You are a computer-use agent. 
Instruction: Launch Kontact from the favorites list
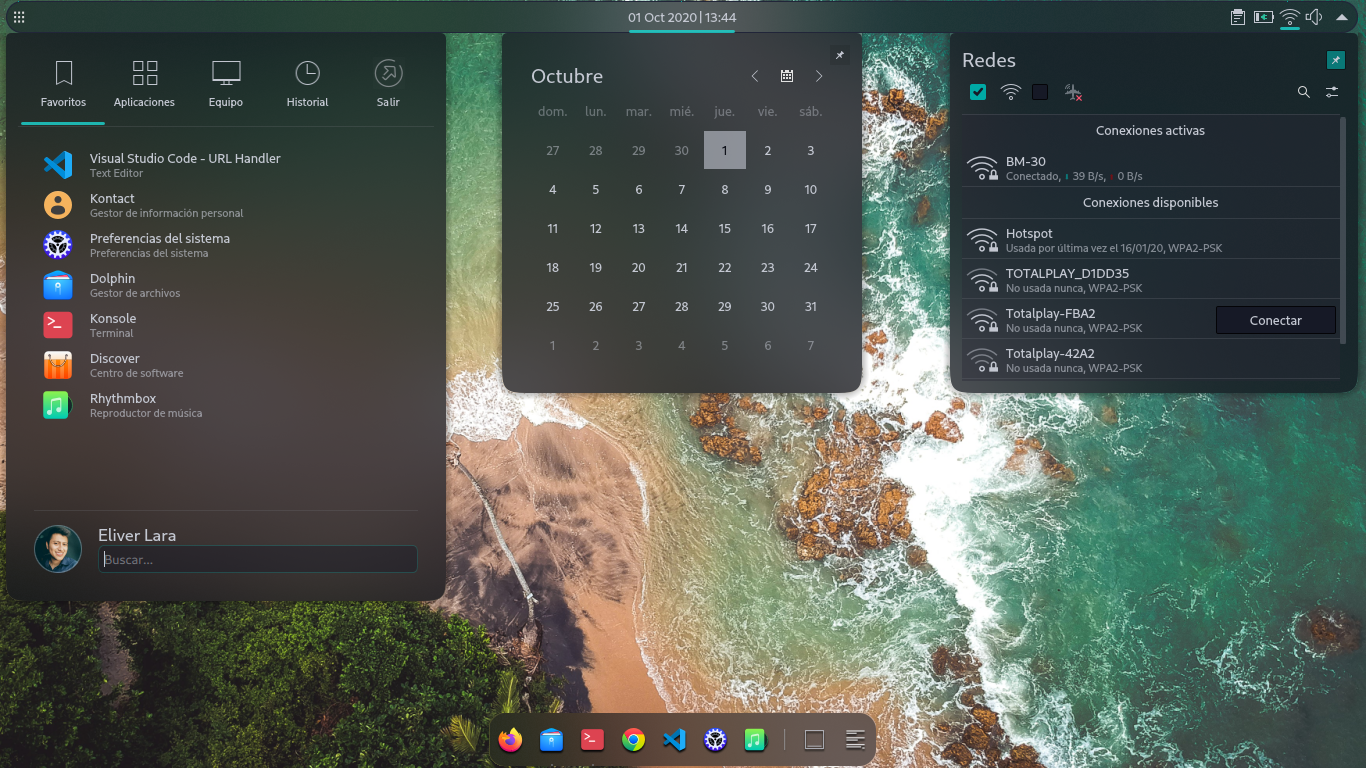(x=227, y=205)
